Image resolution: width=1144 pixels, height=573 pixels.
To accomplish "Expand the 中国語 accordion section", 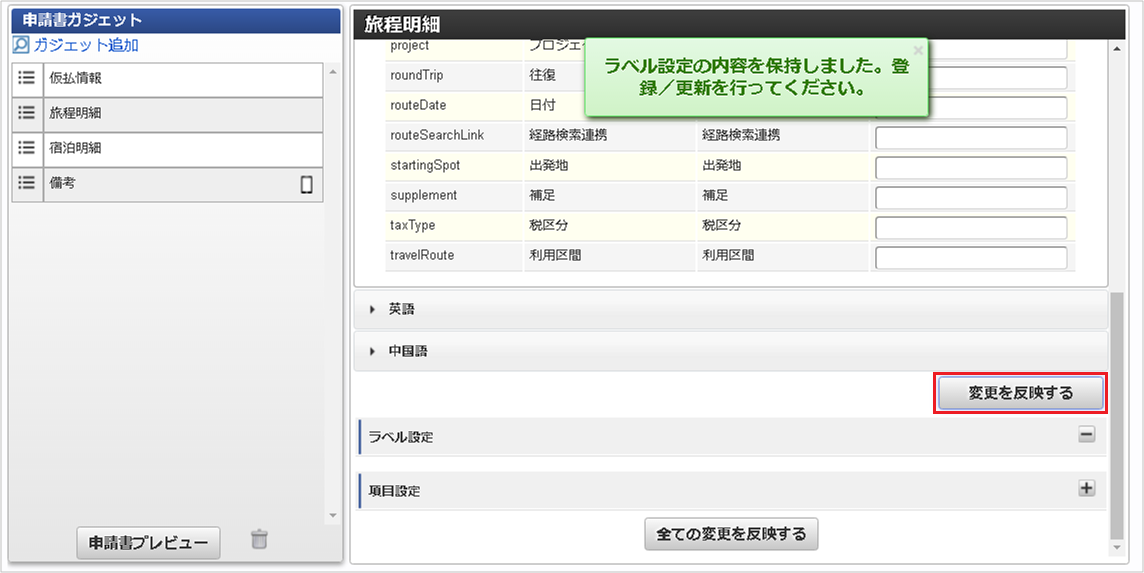I will [x=408, y=352].
